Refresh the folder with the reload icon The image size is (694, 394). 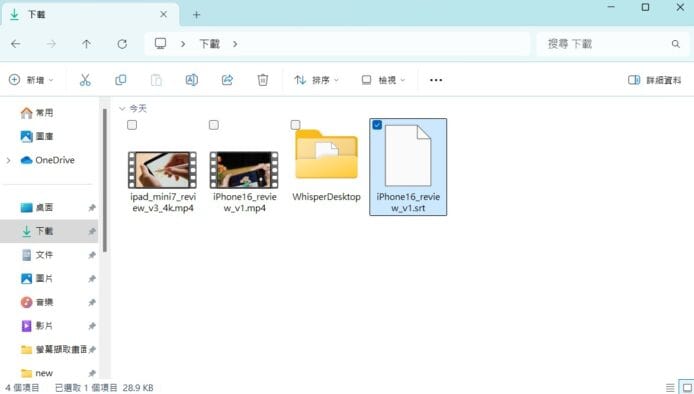(122, 44)
